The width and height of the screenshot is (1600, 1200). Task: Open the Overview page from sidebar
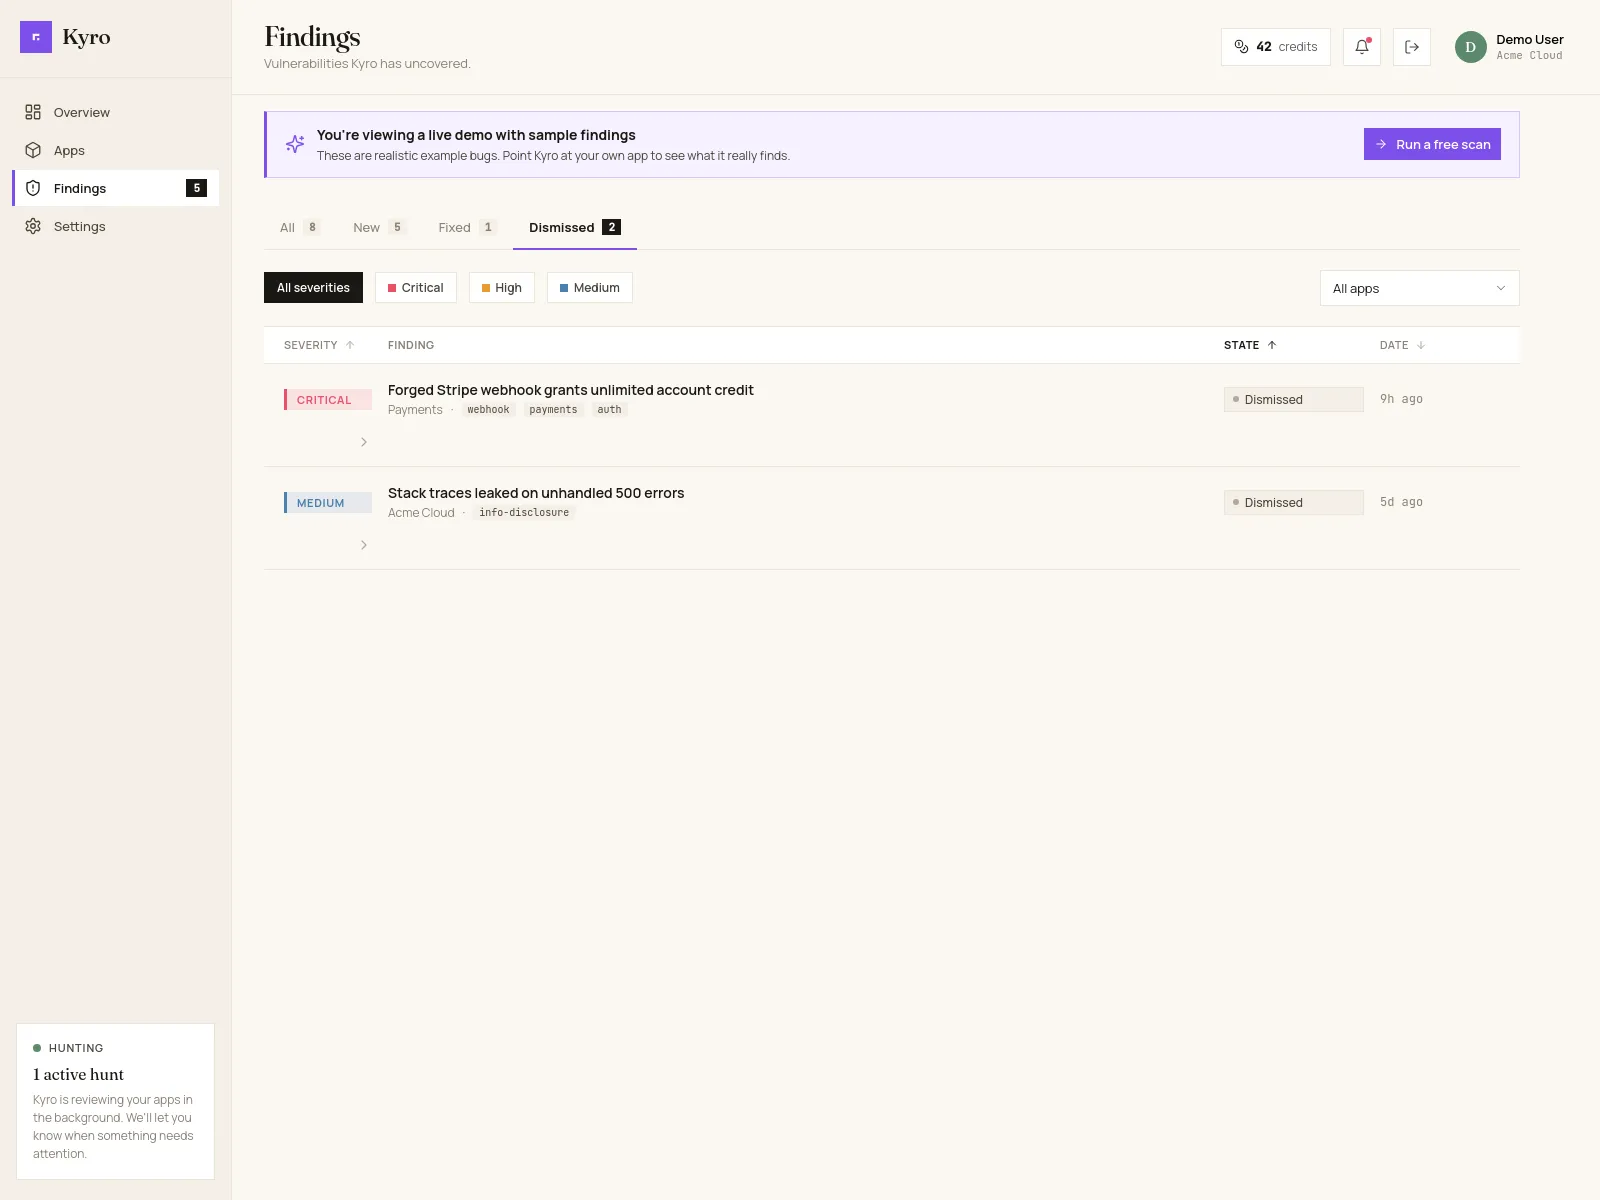tap(116, 112)
